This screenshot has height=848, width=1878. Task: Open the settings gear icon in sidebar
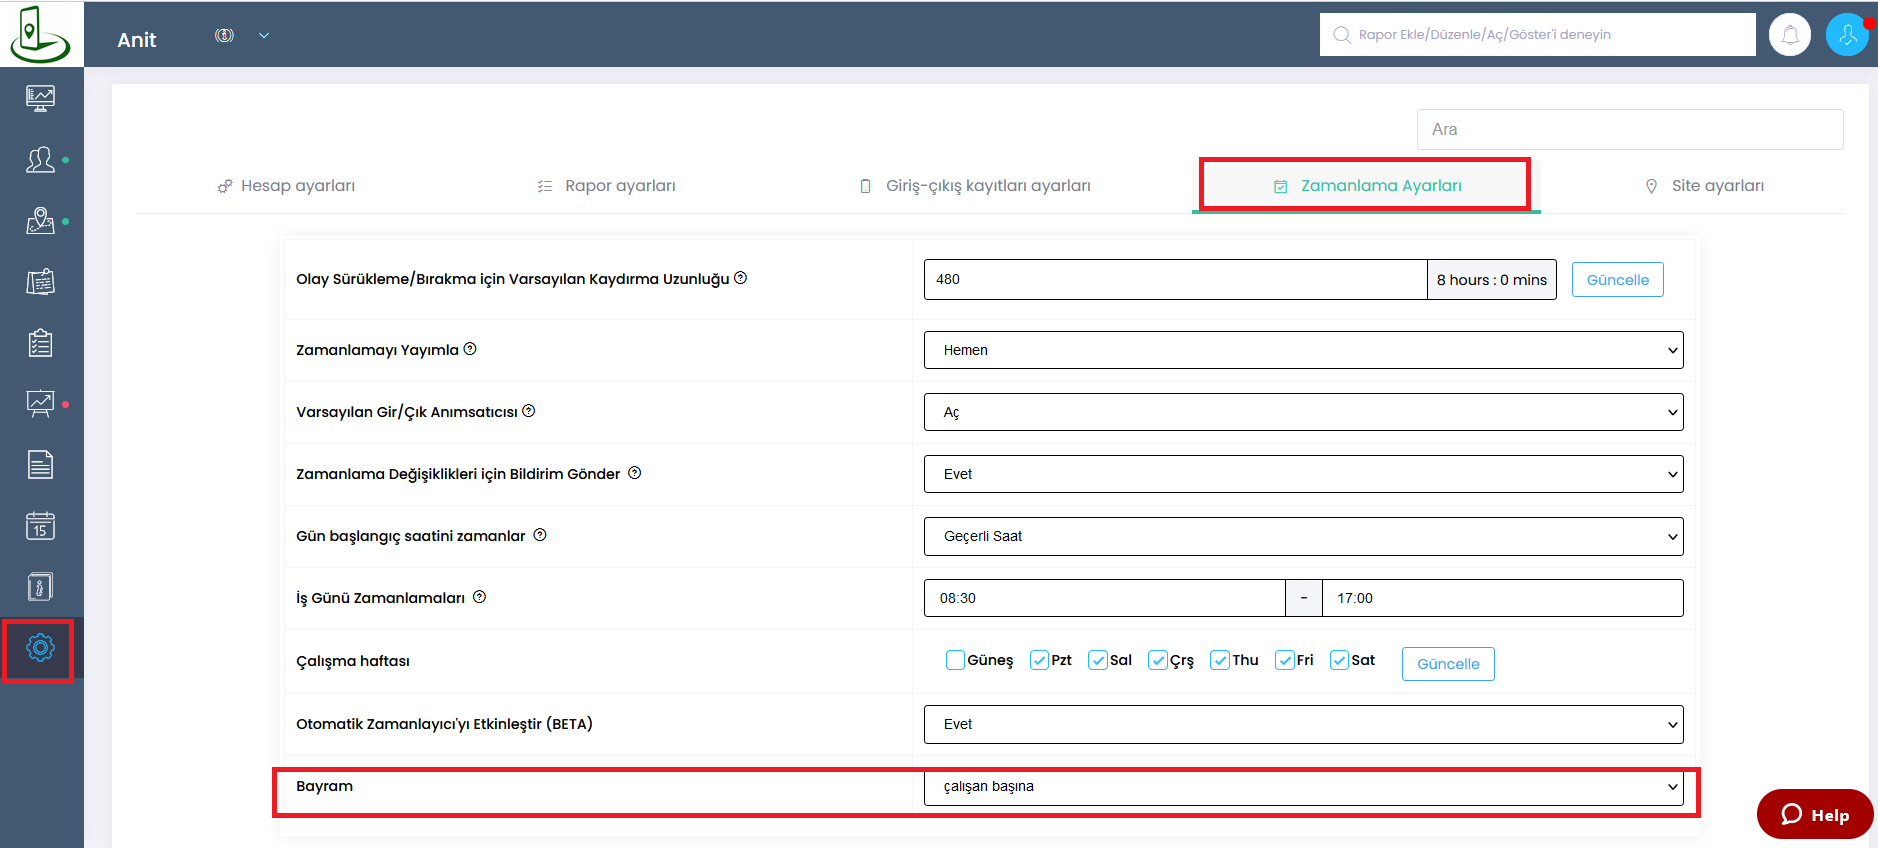tap(40, 648)
